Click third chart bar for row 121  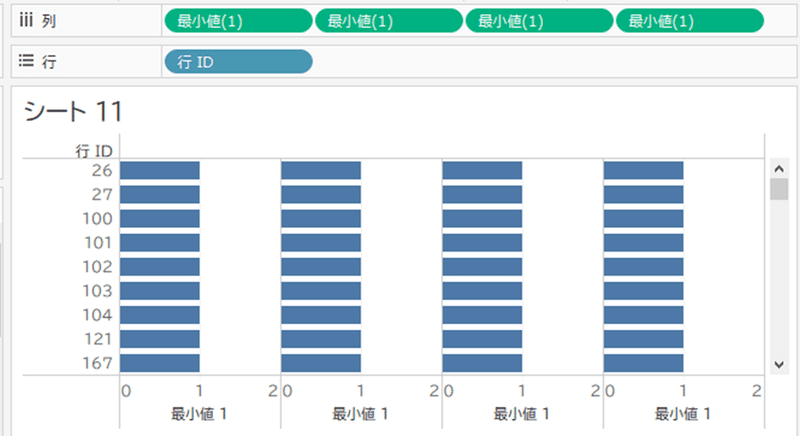(482, 339)
